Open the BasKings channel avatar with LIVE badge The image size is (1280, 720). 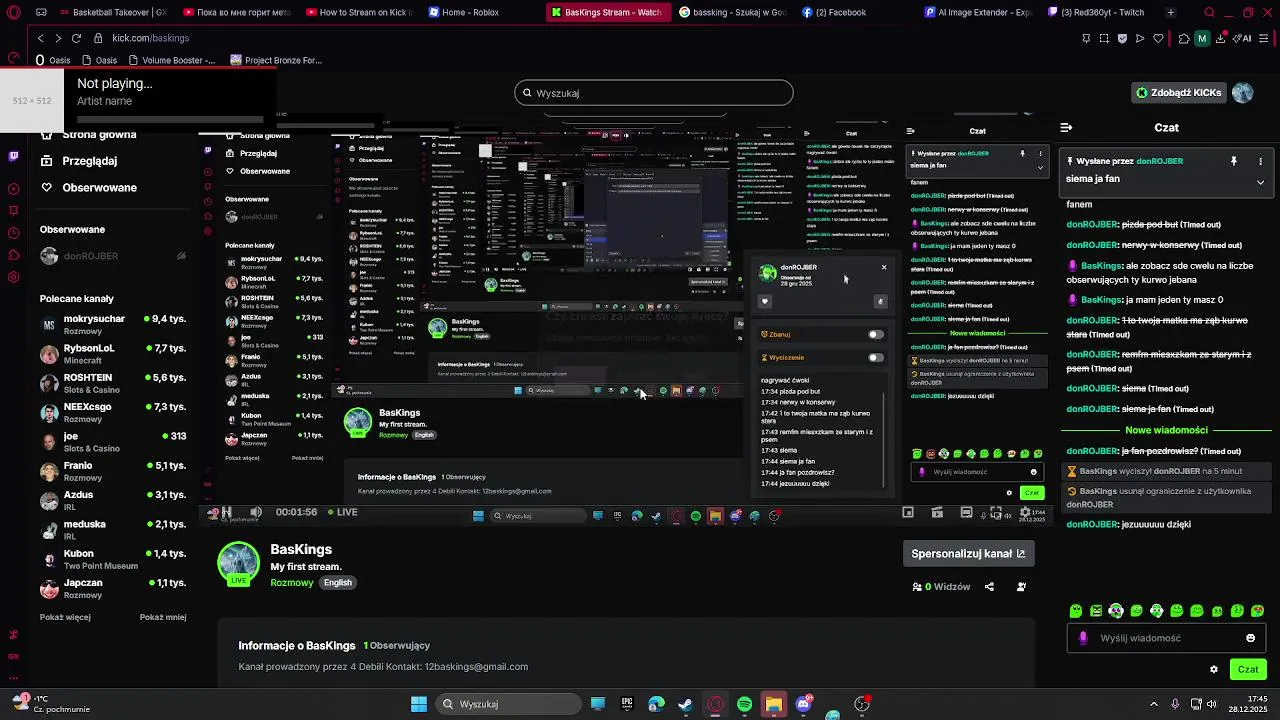point(238,563)
